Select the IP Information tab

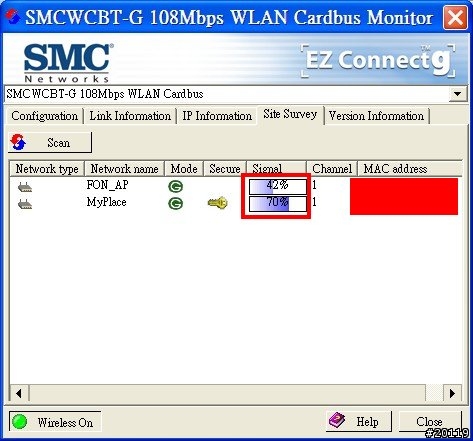point(217,116)
